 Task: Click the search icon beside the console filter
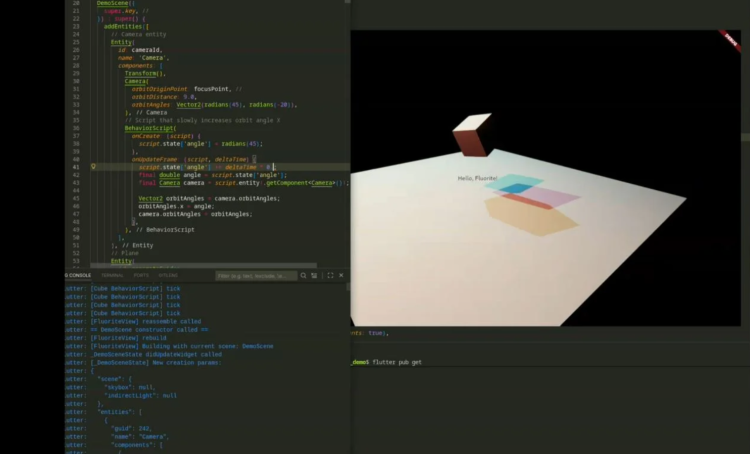click(x=304, y=275)
